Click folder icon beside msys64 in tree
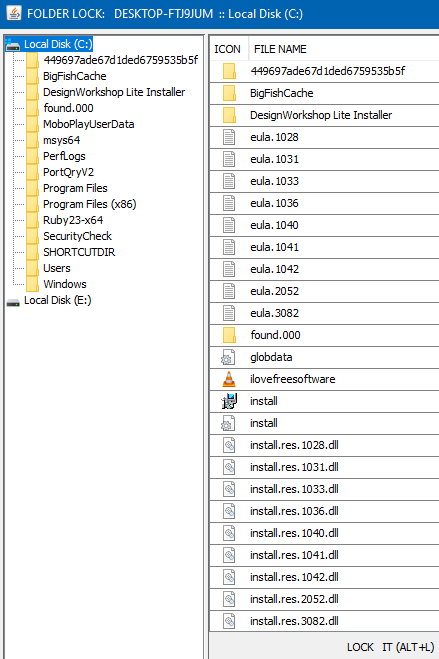439x659 pixels. coord(32,140)
